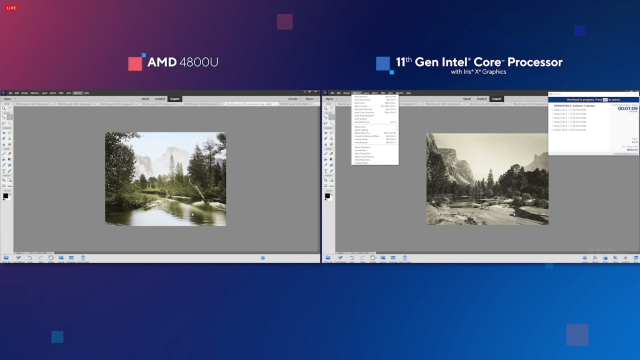Image resolution: width=640 pixels, height=360 pixels.
Task: Choose Adjust Sharpness in Enhance menu
Action: (375, 147)
